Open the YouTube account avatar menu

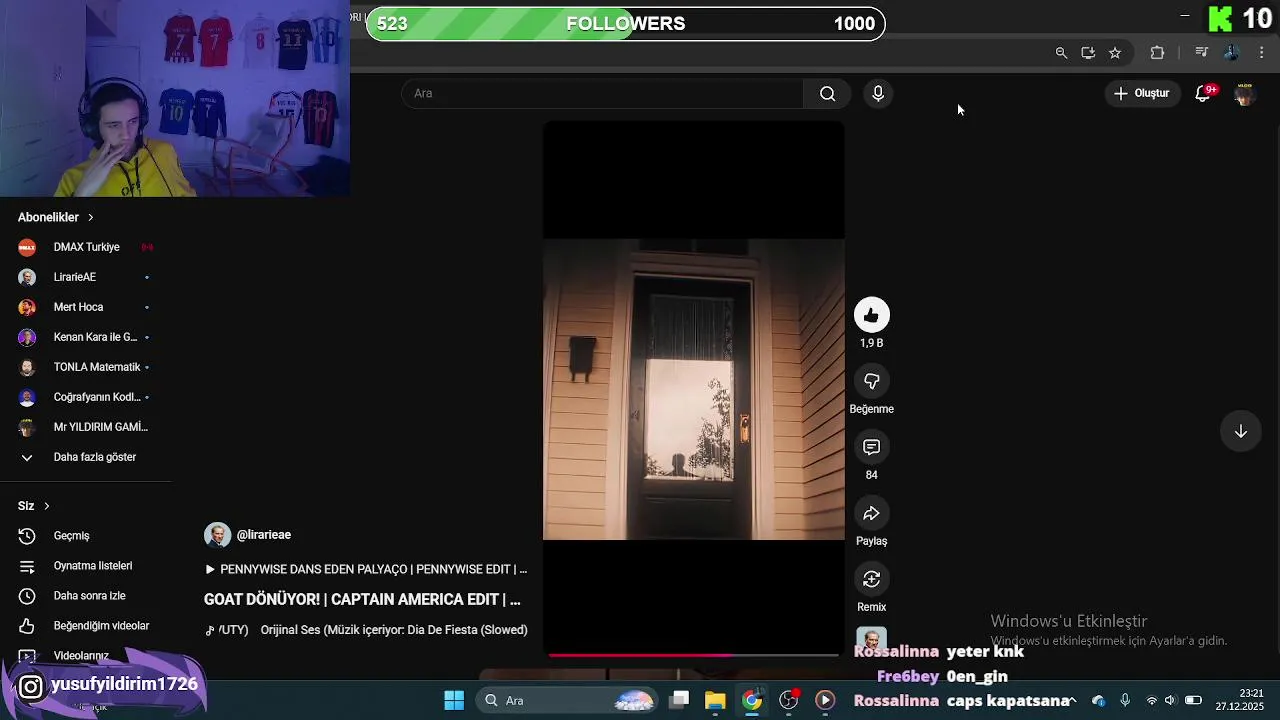pos(1244,93)
